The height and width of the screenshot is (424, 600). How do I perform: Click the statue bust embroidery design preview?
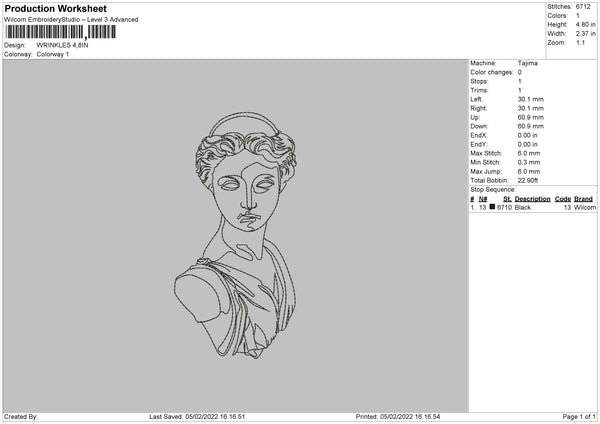235,235
